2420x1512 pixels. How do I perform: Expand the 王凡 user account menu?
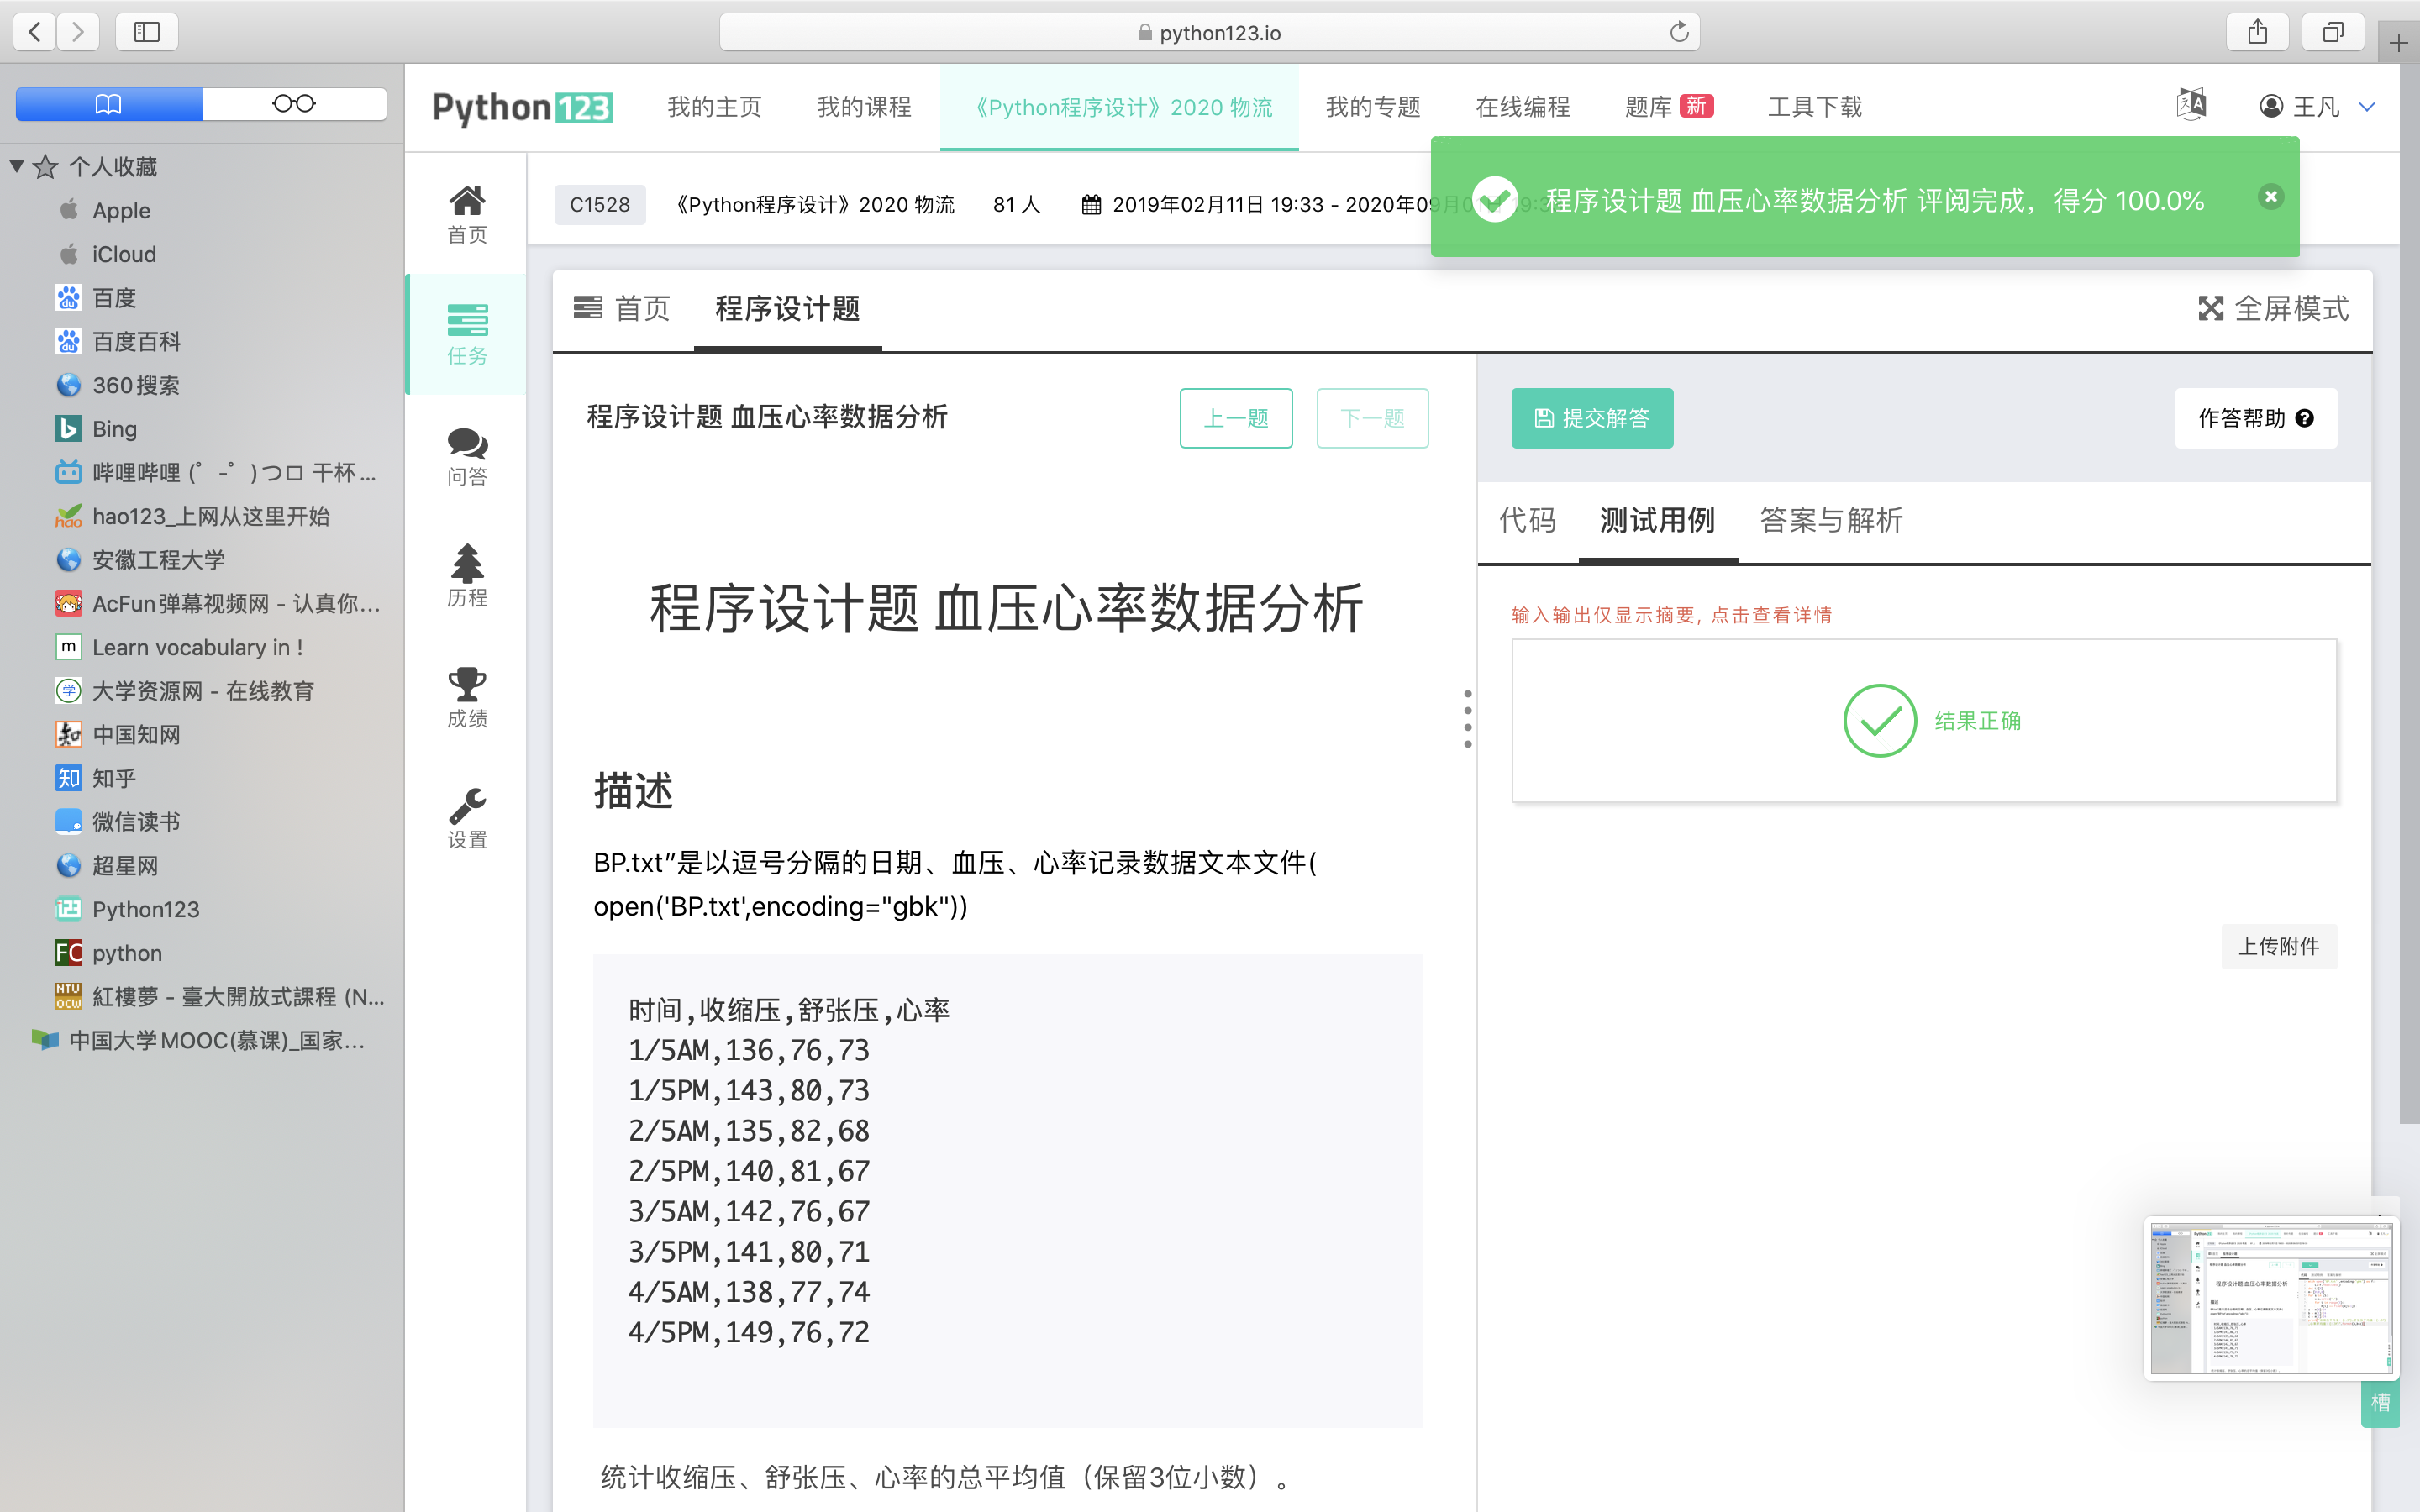click(2316, 106)
